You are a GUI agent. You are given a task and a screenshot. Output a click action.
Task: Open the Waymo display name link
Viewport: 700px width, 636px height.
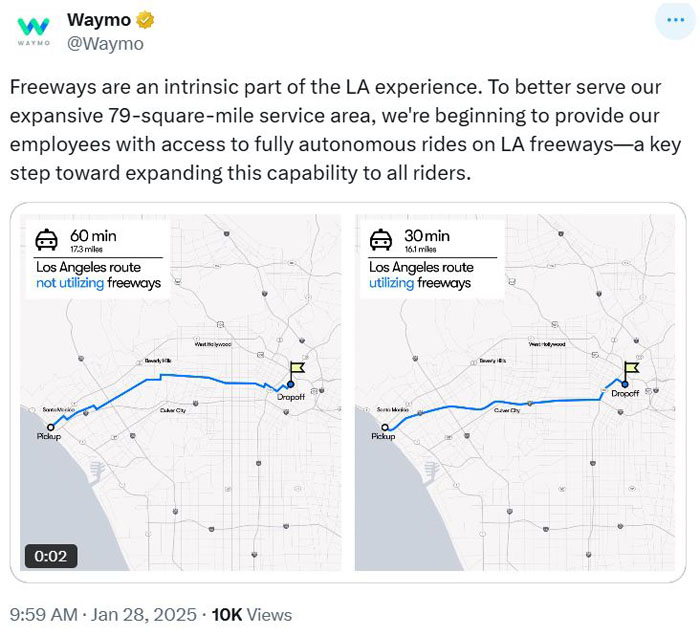tap(99, 20)
